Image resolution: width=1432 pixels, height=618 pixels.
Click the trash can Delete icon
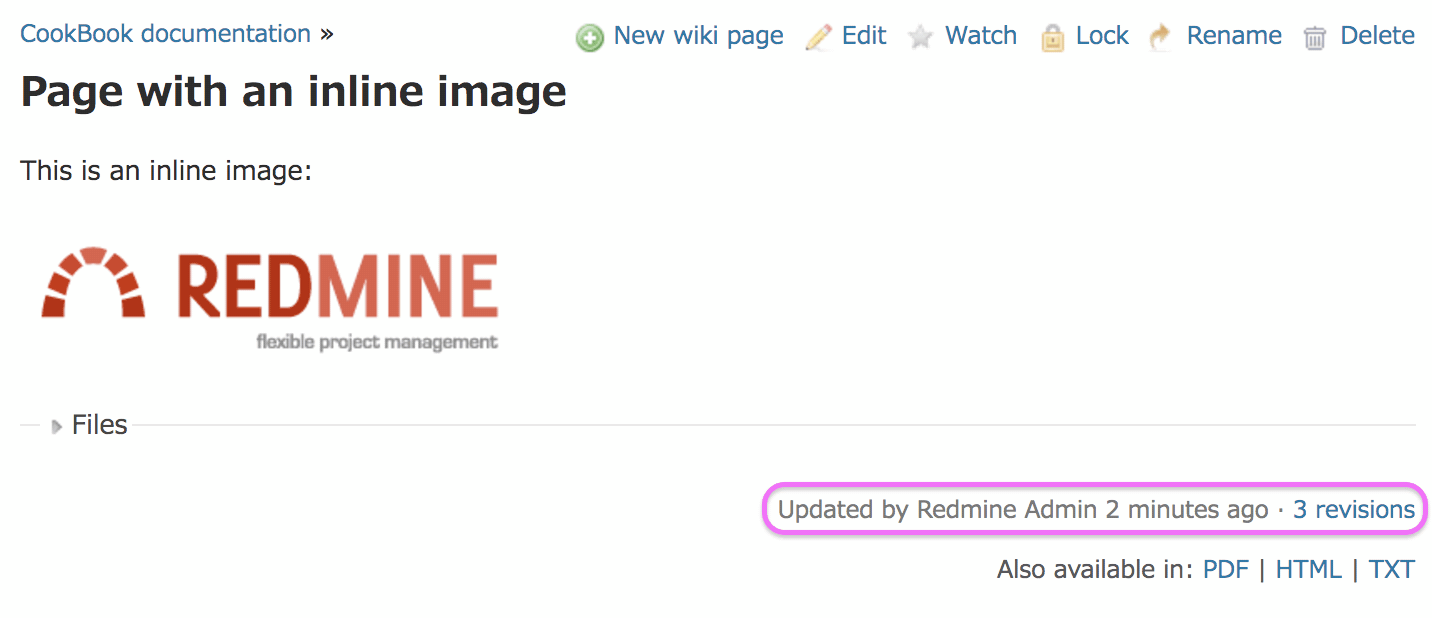click(1315, 38)
